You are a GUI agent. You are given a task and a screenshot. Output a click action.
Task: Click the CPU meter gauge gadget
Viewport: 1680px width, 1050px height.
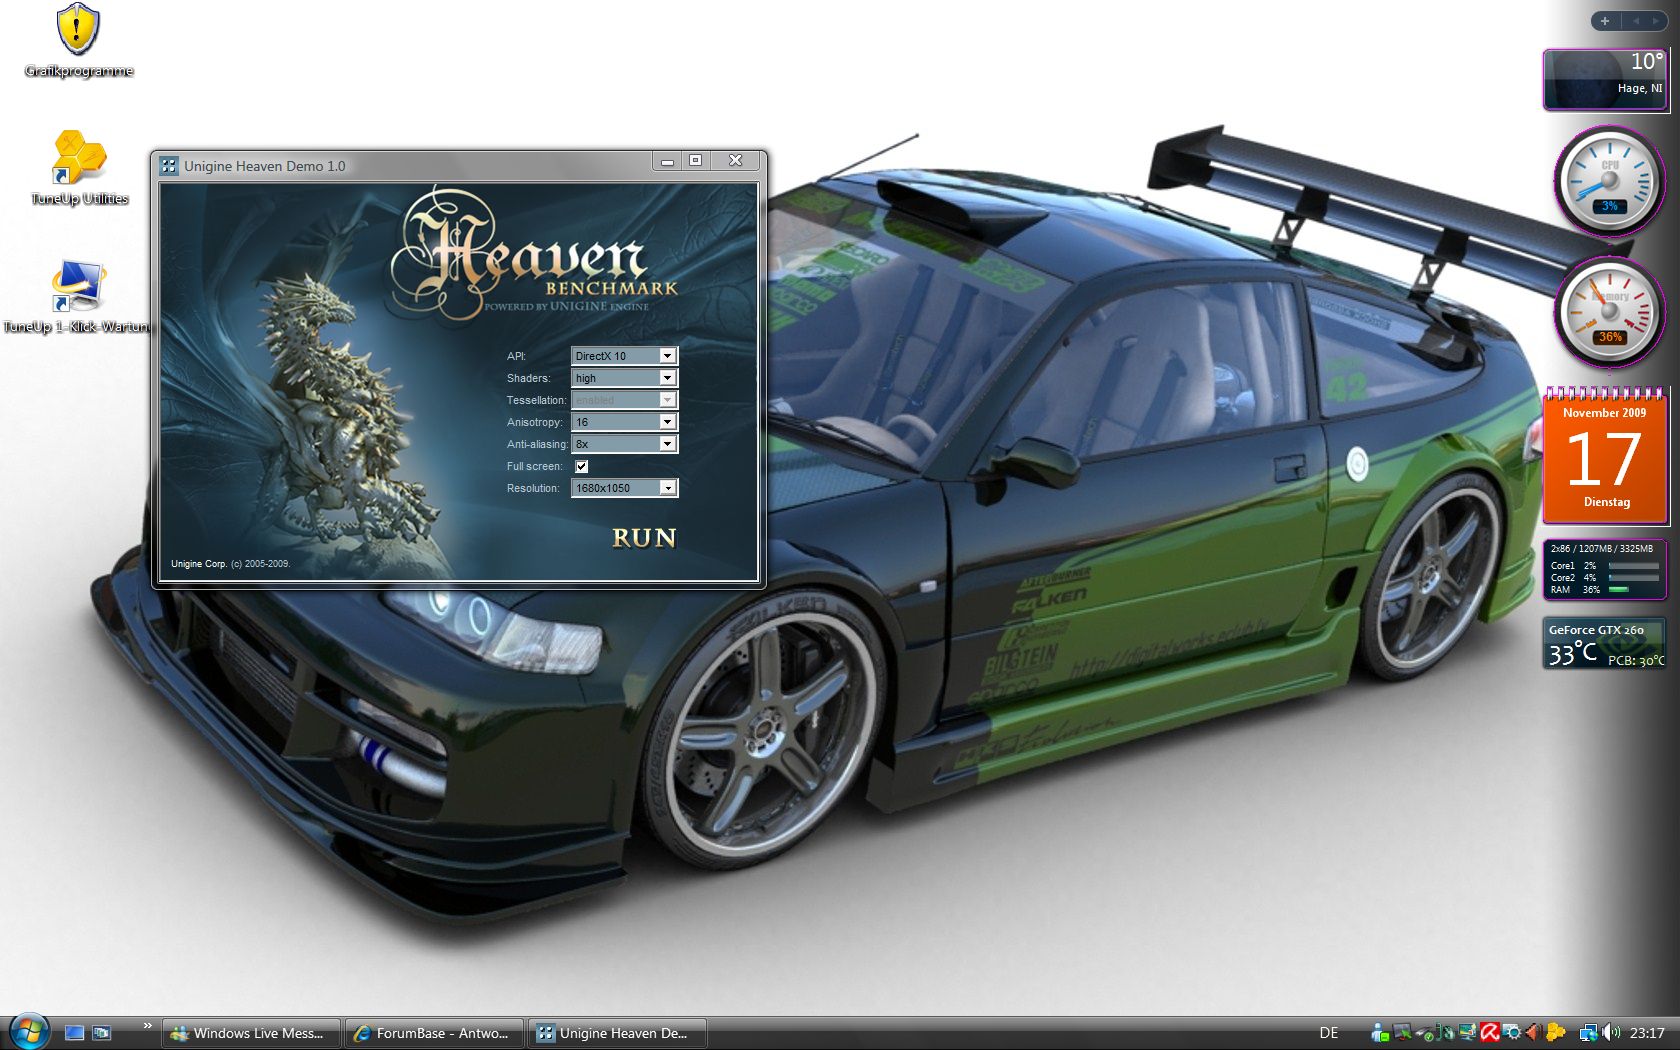[1609, 181]
